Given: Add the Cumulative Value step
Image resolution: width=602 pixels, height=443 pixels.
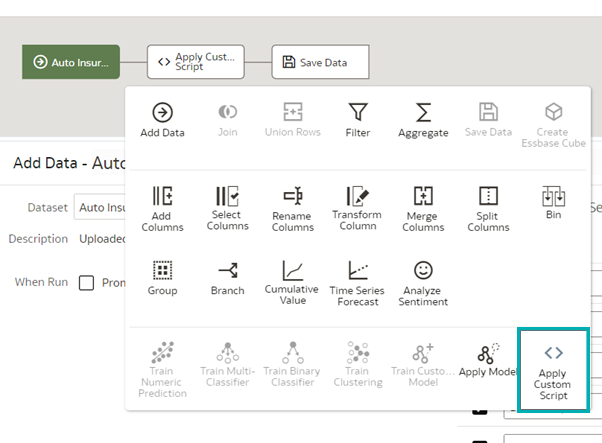Looking at the screenshot, I should click(x=292, y=283).
